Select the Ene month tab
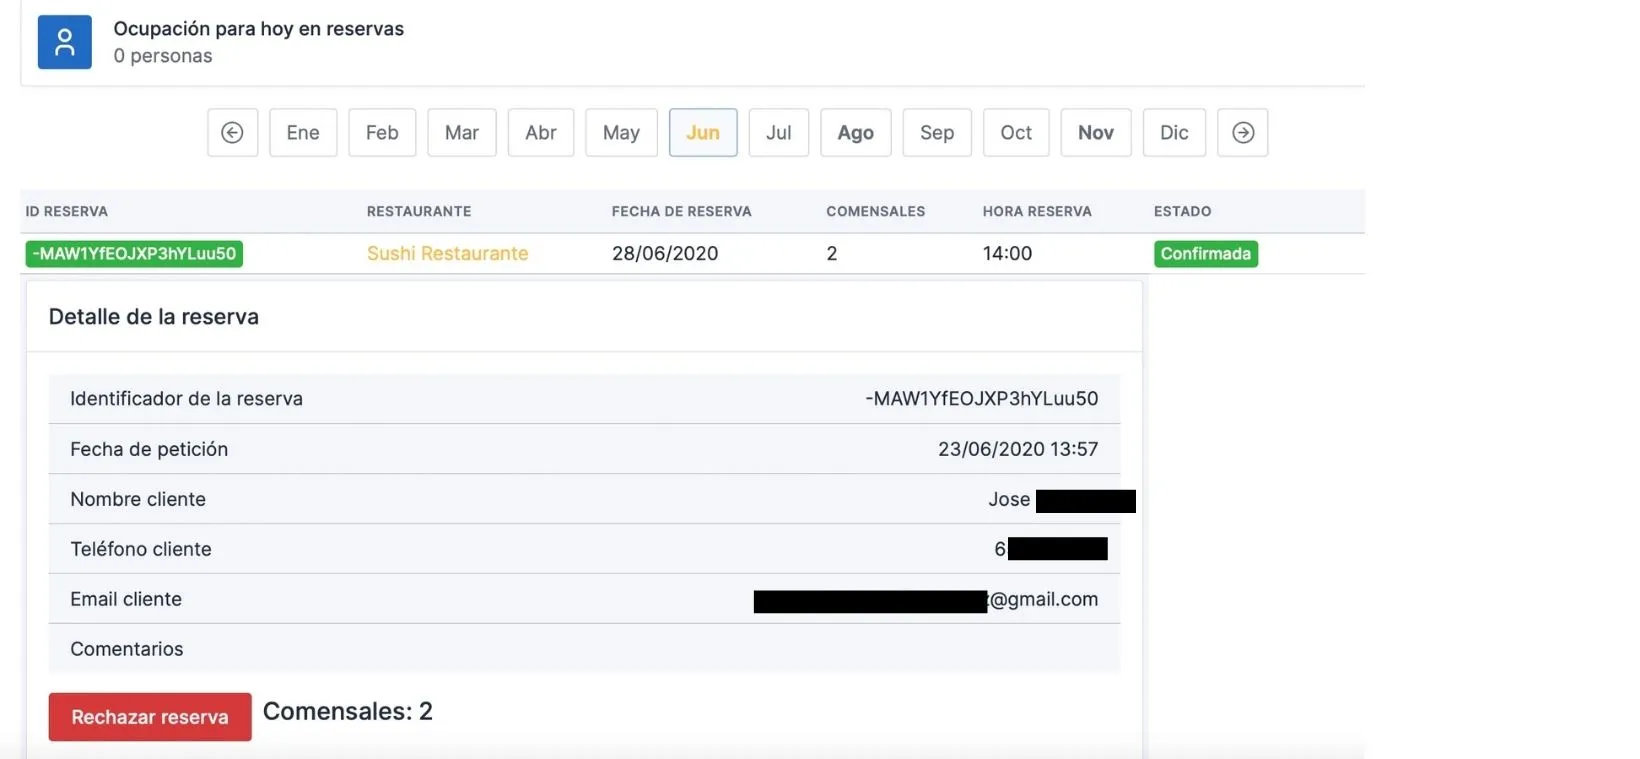This screenshot has height=759, width=1640. (303, 132)
